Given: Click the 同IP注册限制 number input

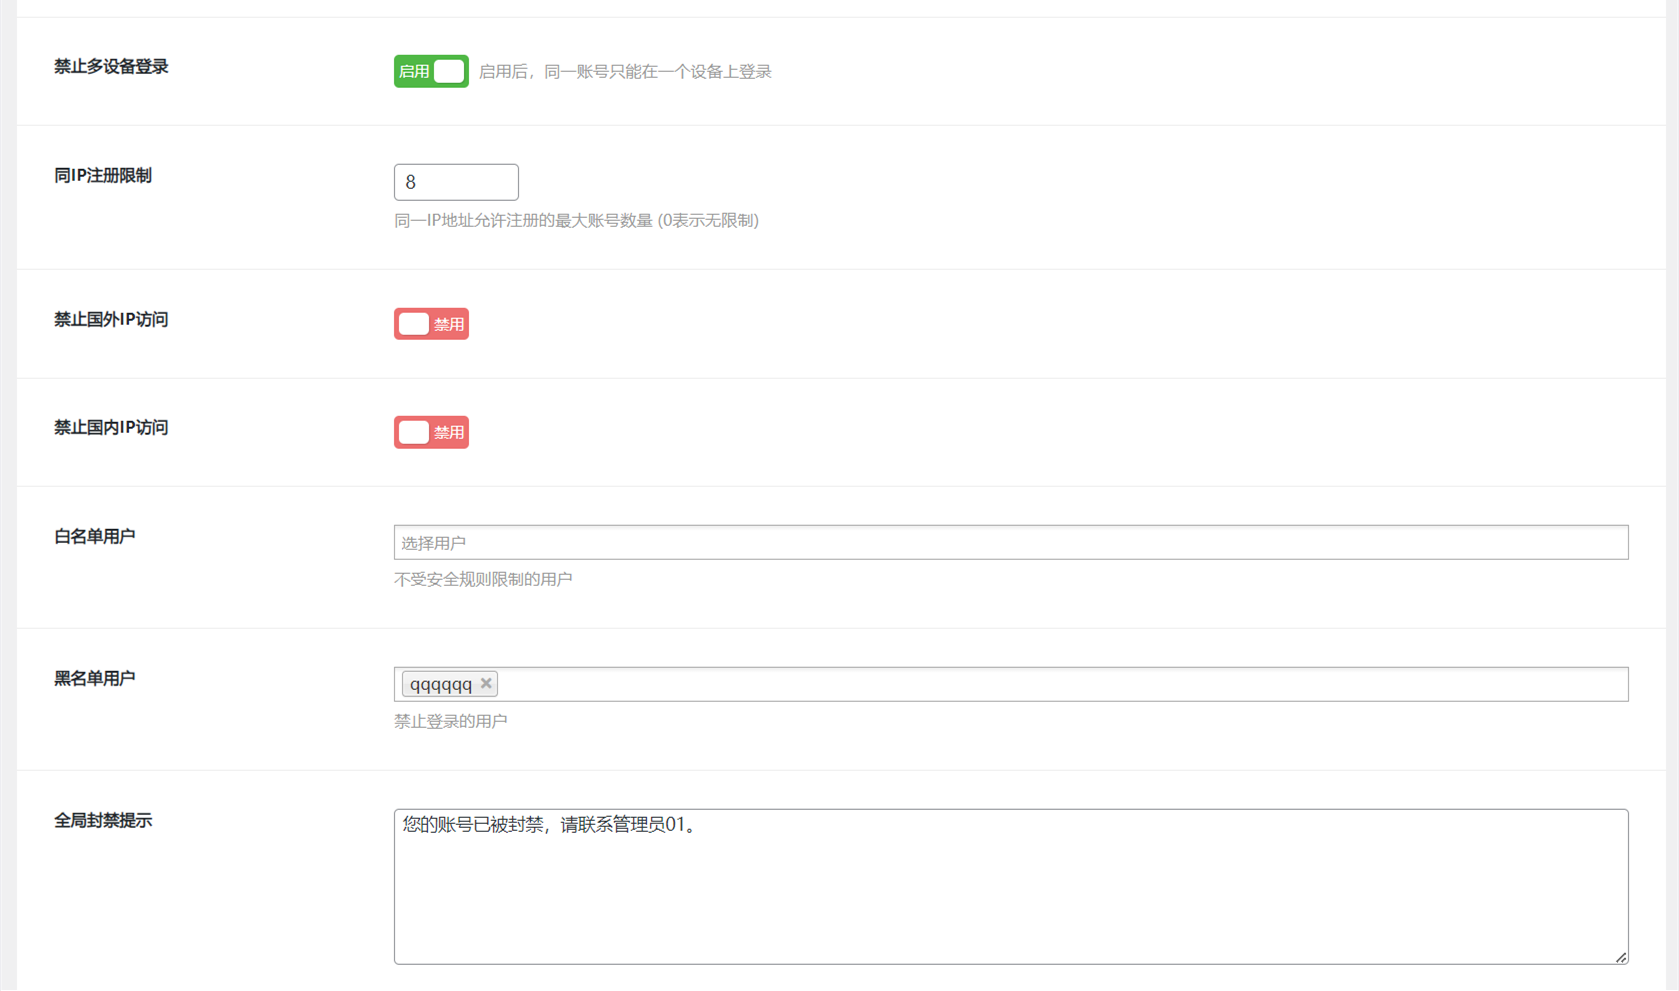Looking at the screenshot, I should click(456, 182).
